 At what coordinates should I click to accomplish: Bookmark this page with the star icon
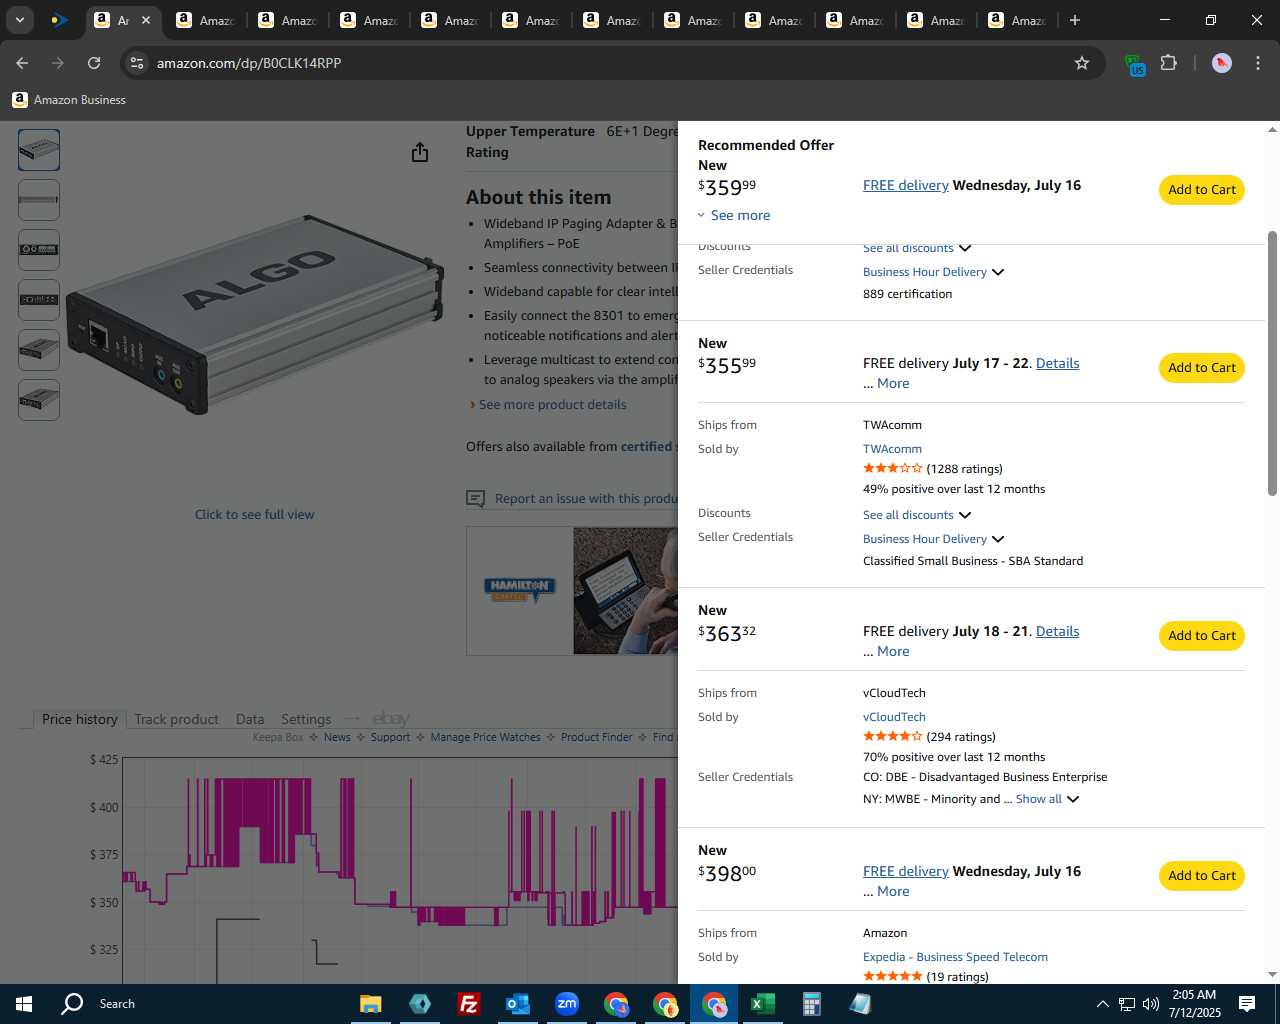pyautogui.click(x=1082, y=63)
